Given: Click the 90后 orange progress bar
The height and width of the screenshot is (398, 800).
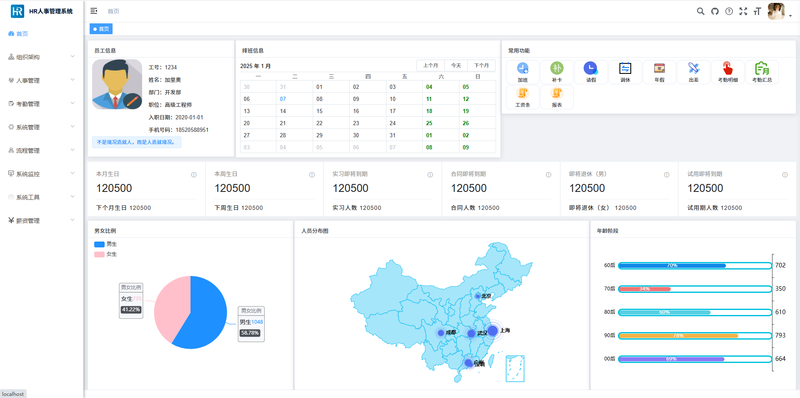Looking at the screenshot, I should (679, 336).
